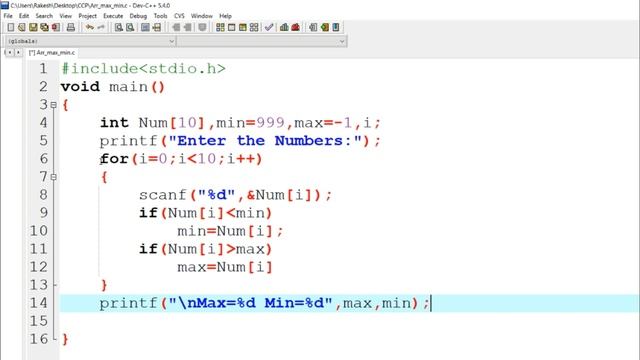The image size is (640, 360).
Task: Click the green arrow orange toolbar icon
Action: pos(324,27)
